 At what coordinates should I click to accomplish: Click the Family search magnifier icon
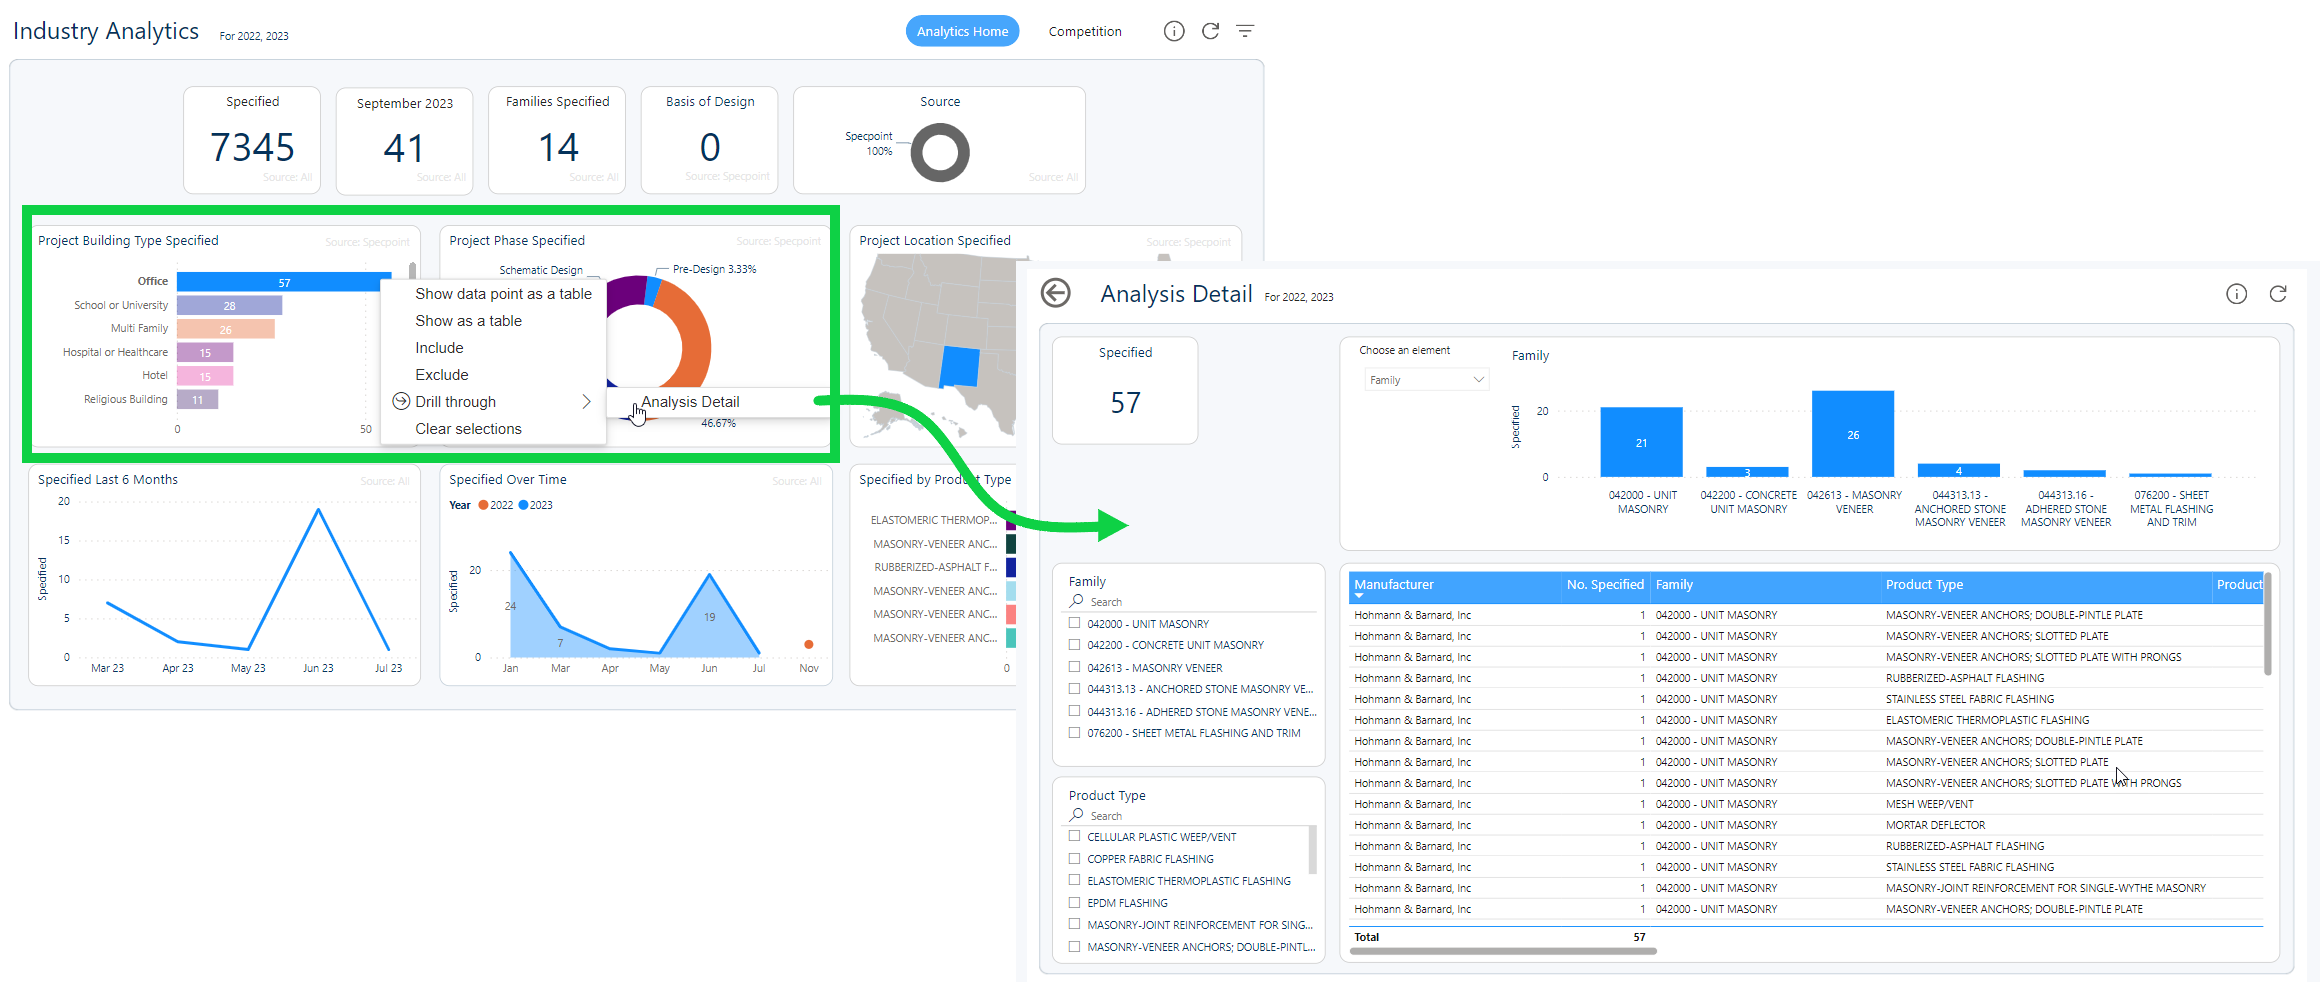(x=1076, y=601)
